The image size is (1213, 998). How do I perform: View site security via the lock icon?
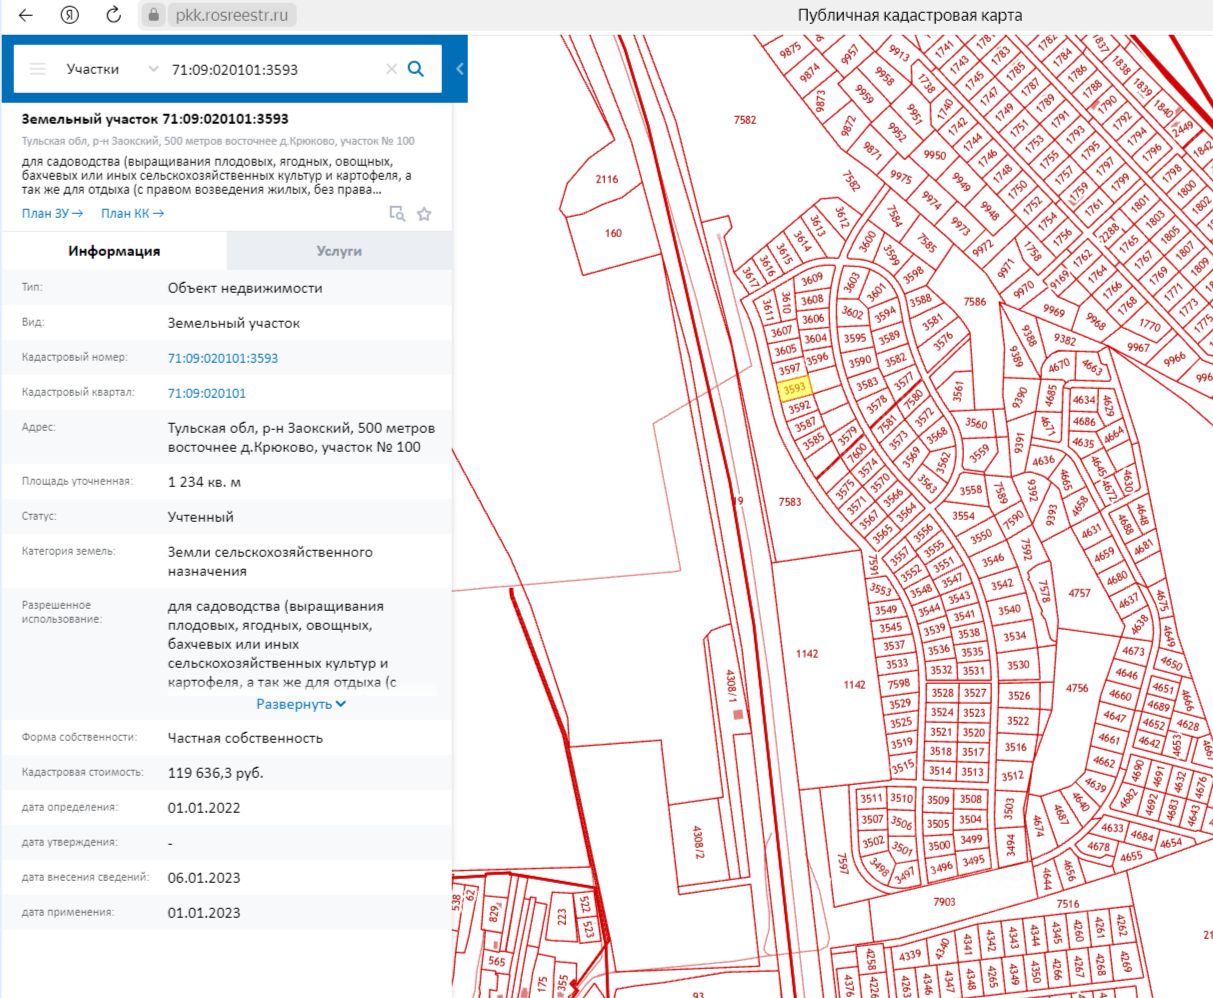coord(153,15)
